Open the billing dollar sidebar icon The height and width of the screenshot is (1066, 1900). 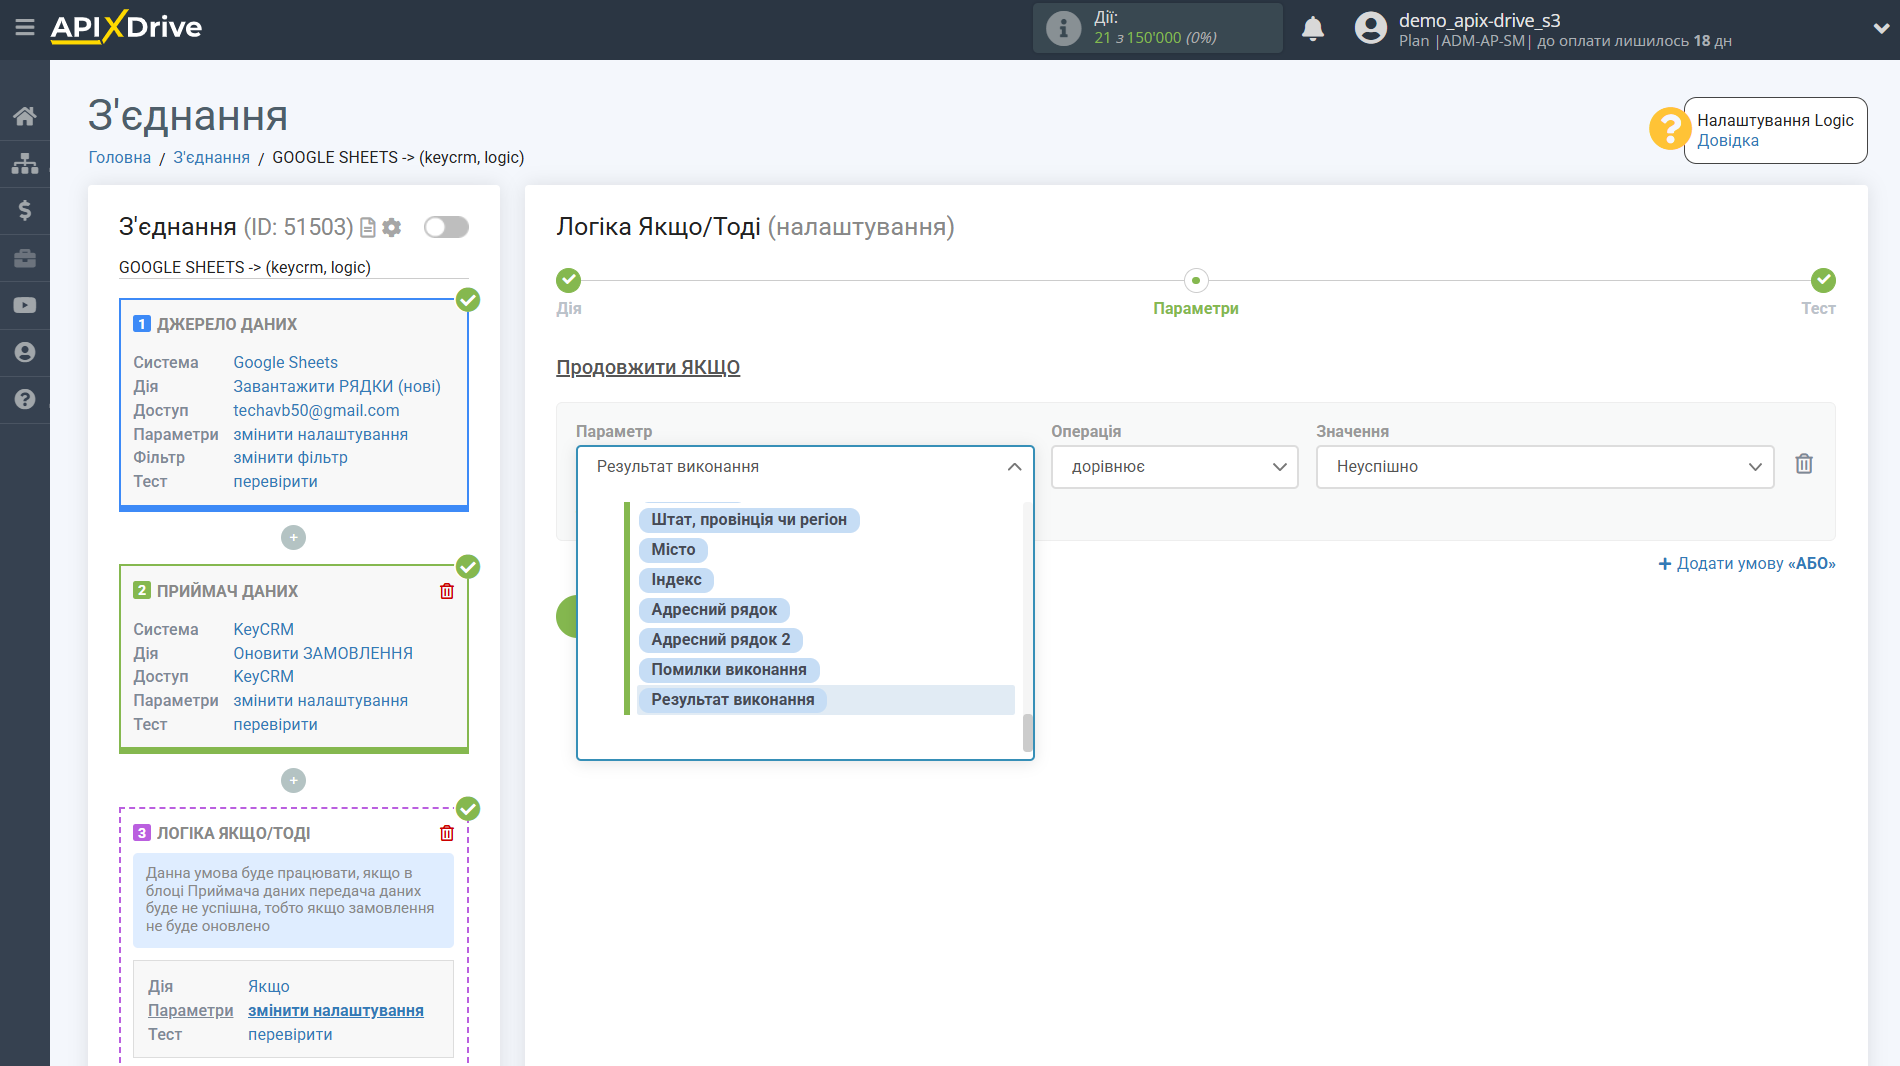pyautogui.click(x=25, y=210)
